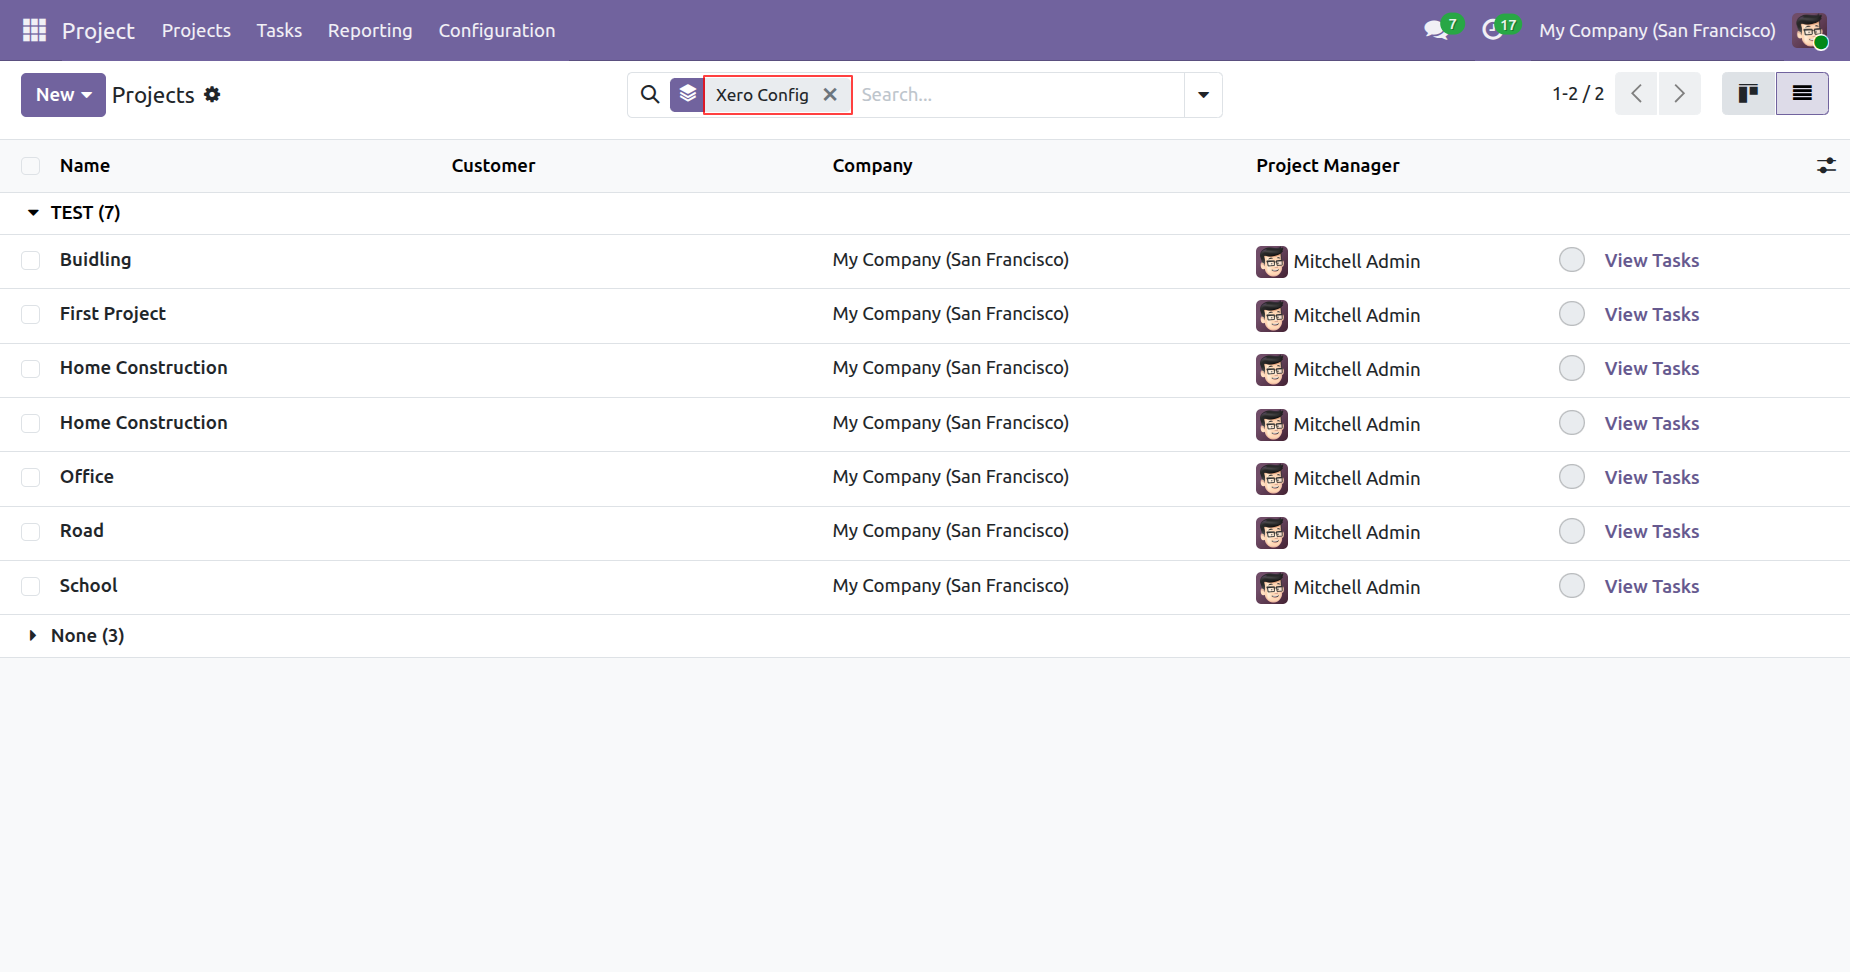Switch to List view
This screenshot has width=1850, height=972.
click(x=1802, y=94)
